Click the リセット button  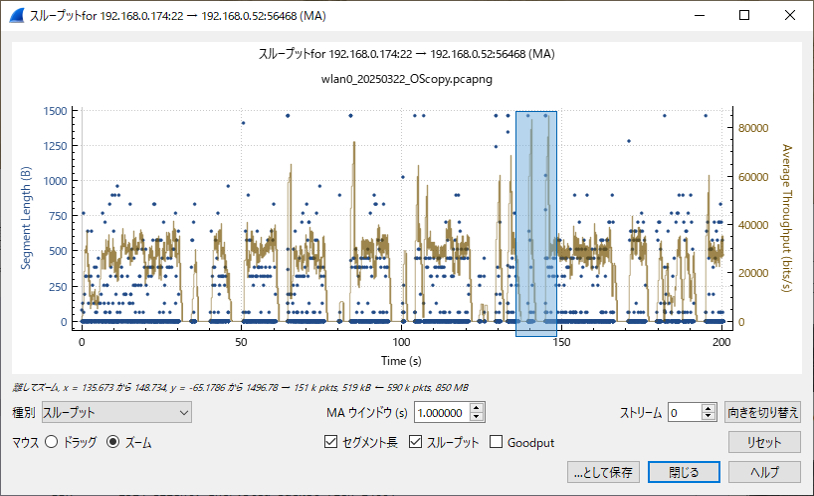click(x=764, y=443)
